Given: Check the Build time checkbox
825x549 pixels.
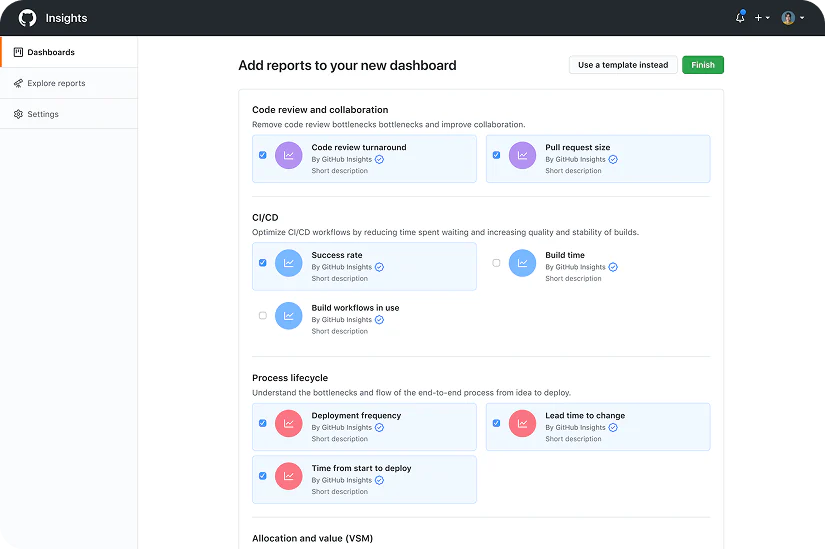Looking at the screenshot, I should click(496, 263).
